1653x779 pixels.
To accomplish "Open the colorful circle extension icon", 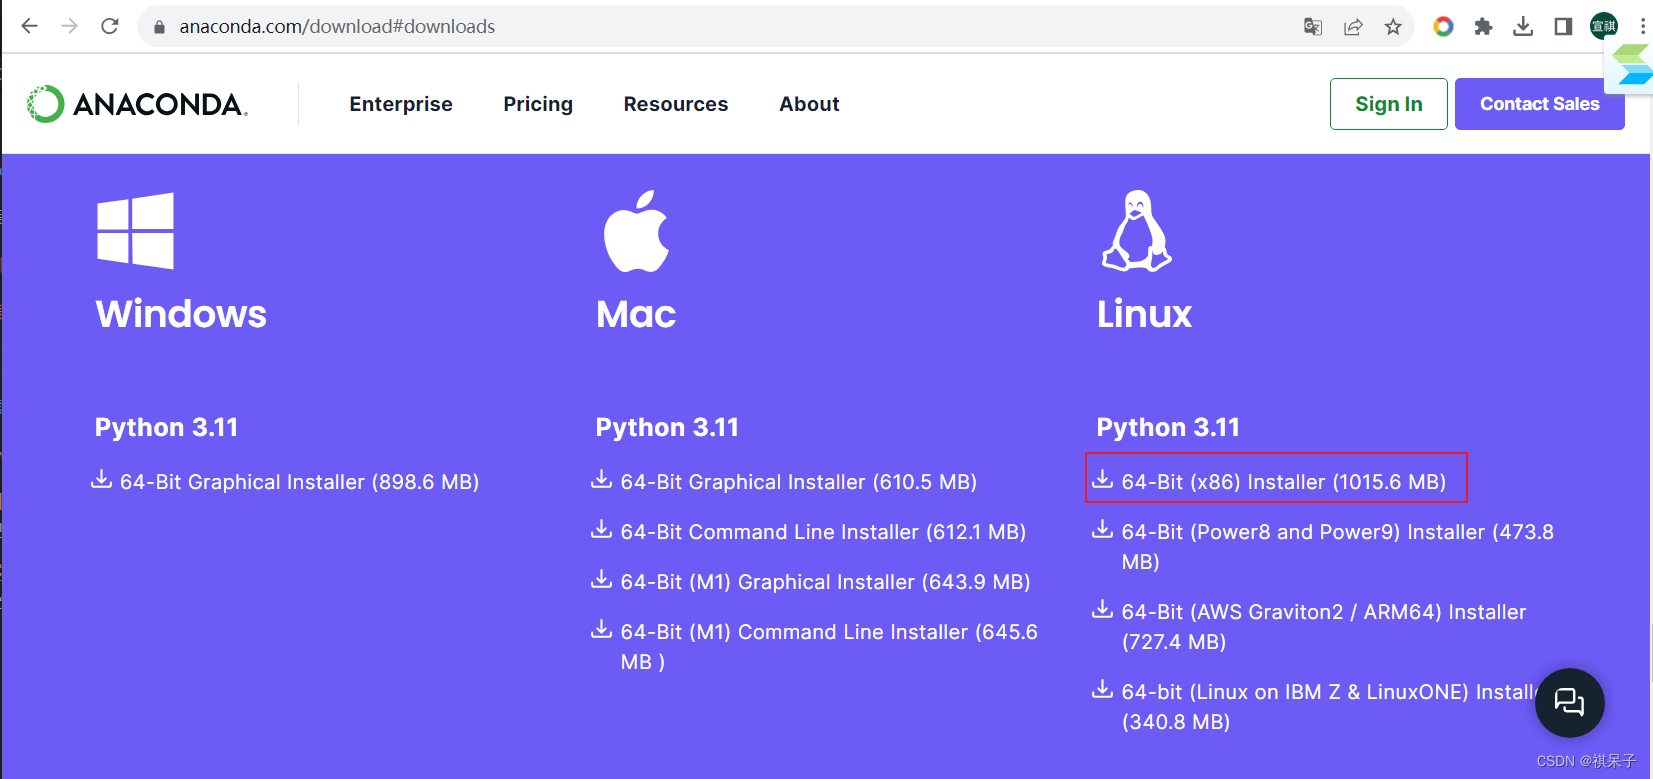I will pyautogui.click(x=1443, y=27).
